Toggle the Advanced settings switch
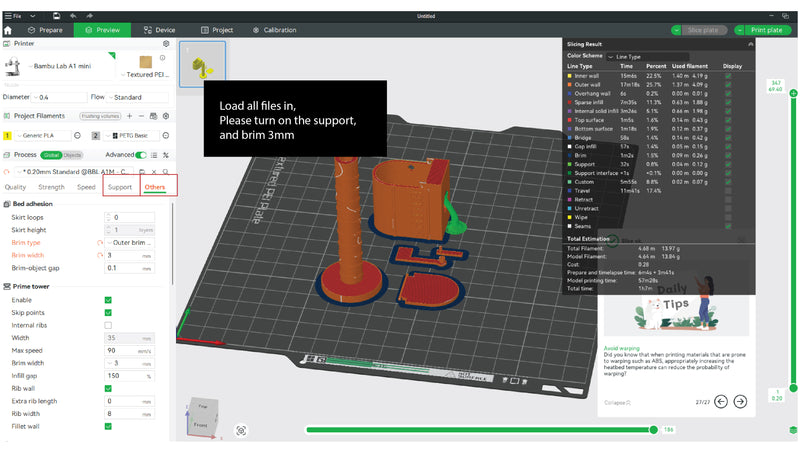Image resolution: width=800 pixels, height=453 pixels. coord(141,155)
